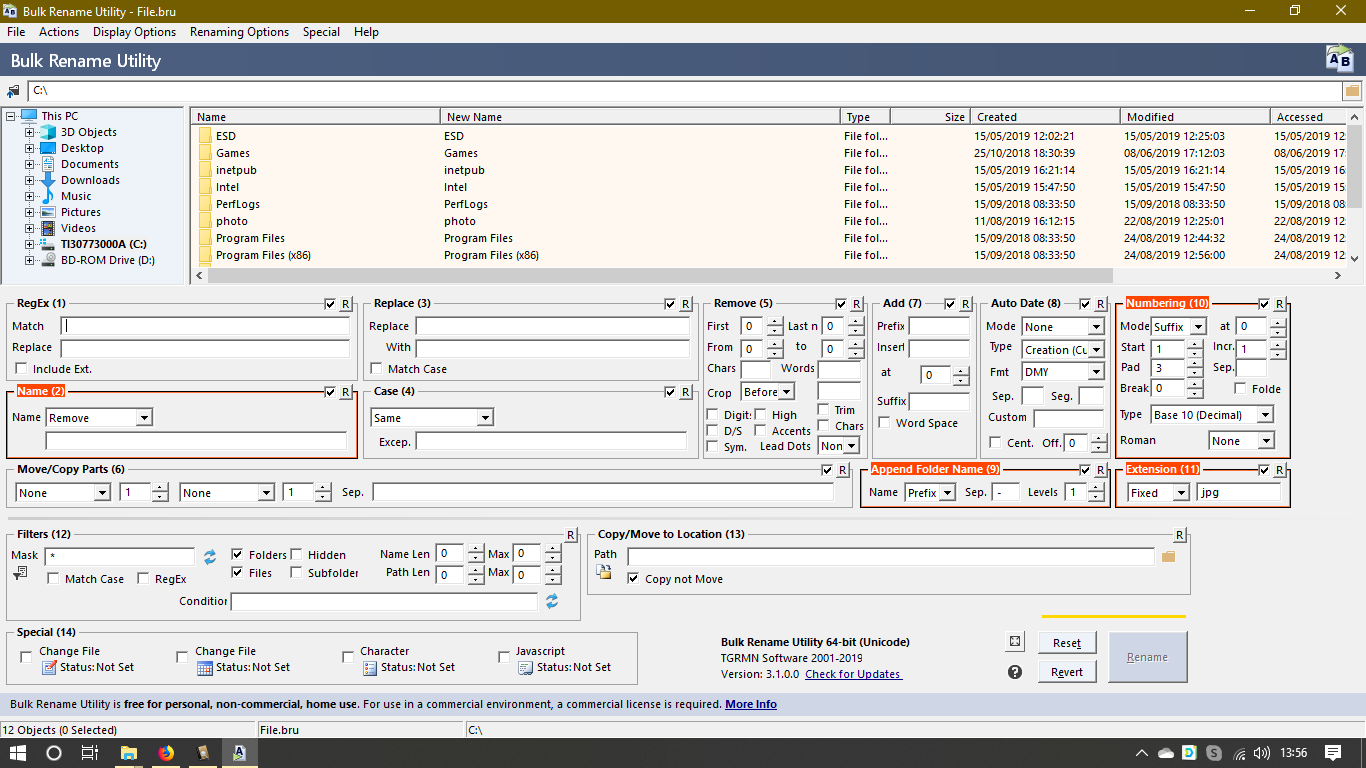Click the Revert button
The width and height of the screenshot is (1366, 768).
click(1067, 672)
